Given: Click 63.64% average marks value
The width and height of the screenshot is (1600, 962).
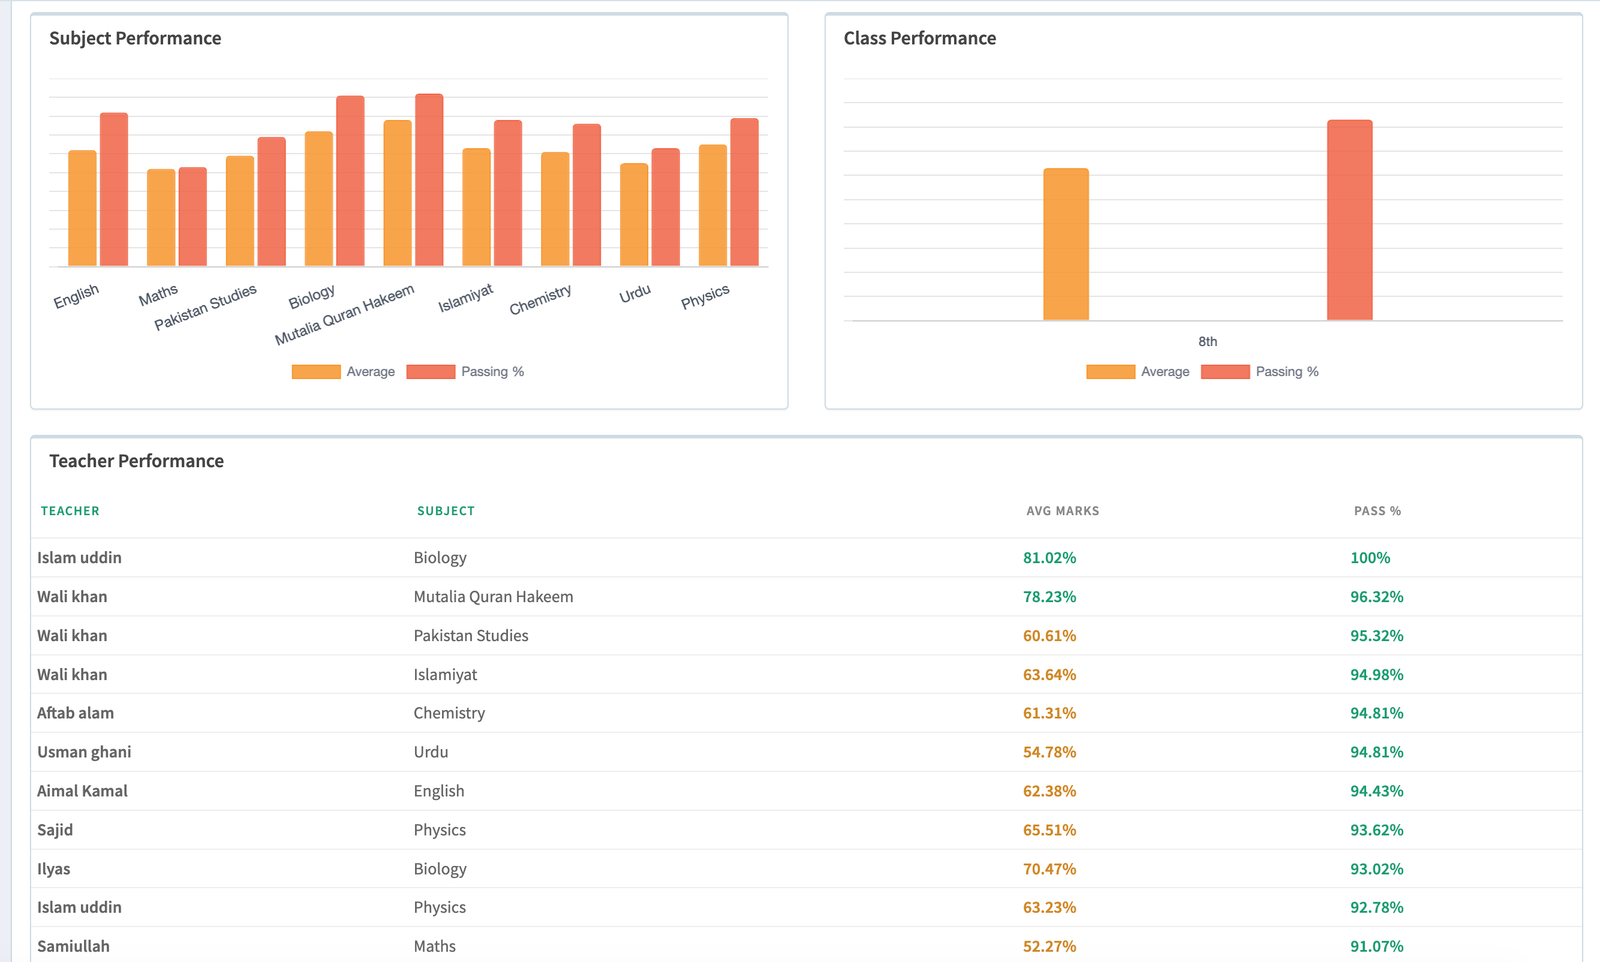Looking at the screenshot, I should point(1050,675).
